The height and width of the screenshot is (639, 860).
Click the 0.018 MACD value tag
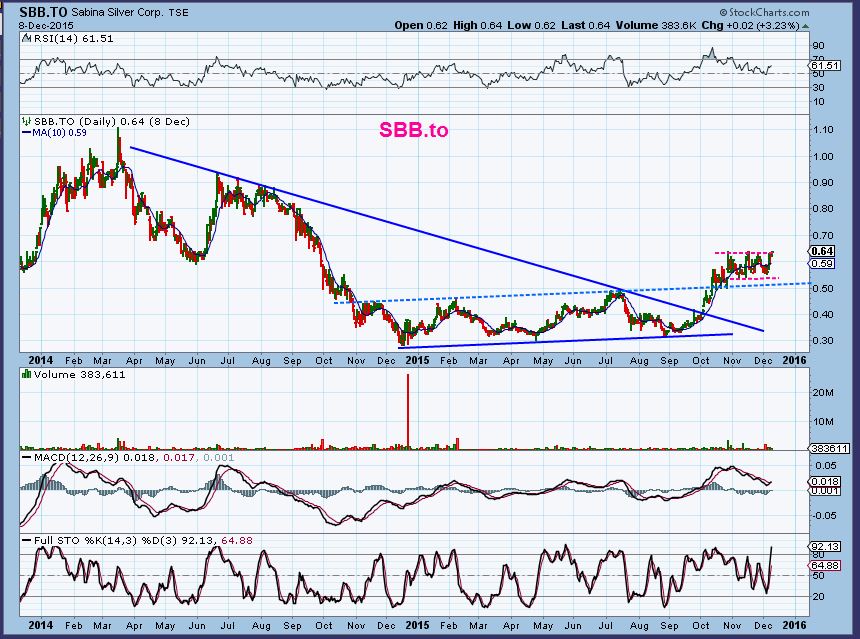[x=824, y=482]
